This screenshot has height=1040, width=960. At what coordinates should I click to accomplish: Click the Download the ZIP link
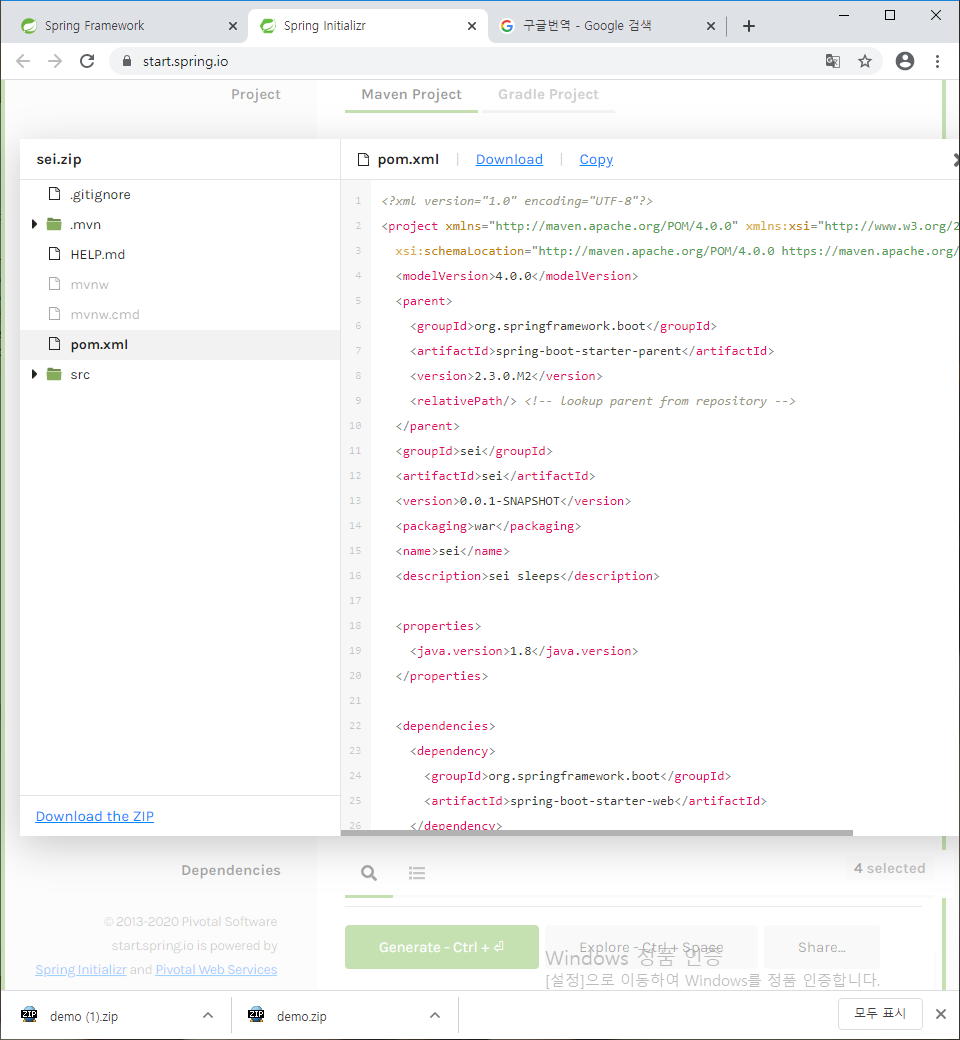[95, 816]
